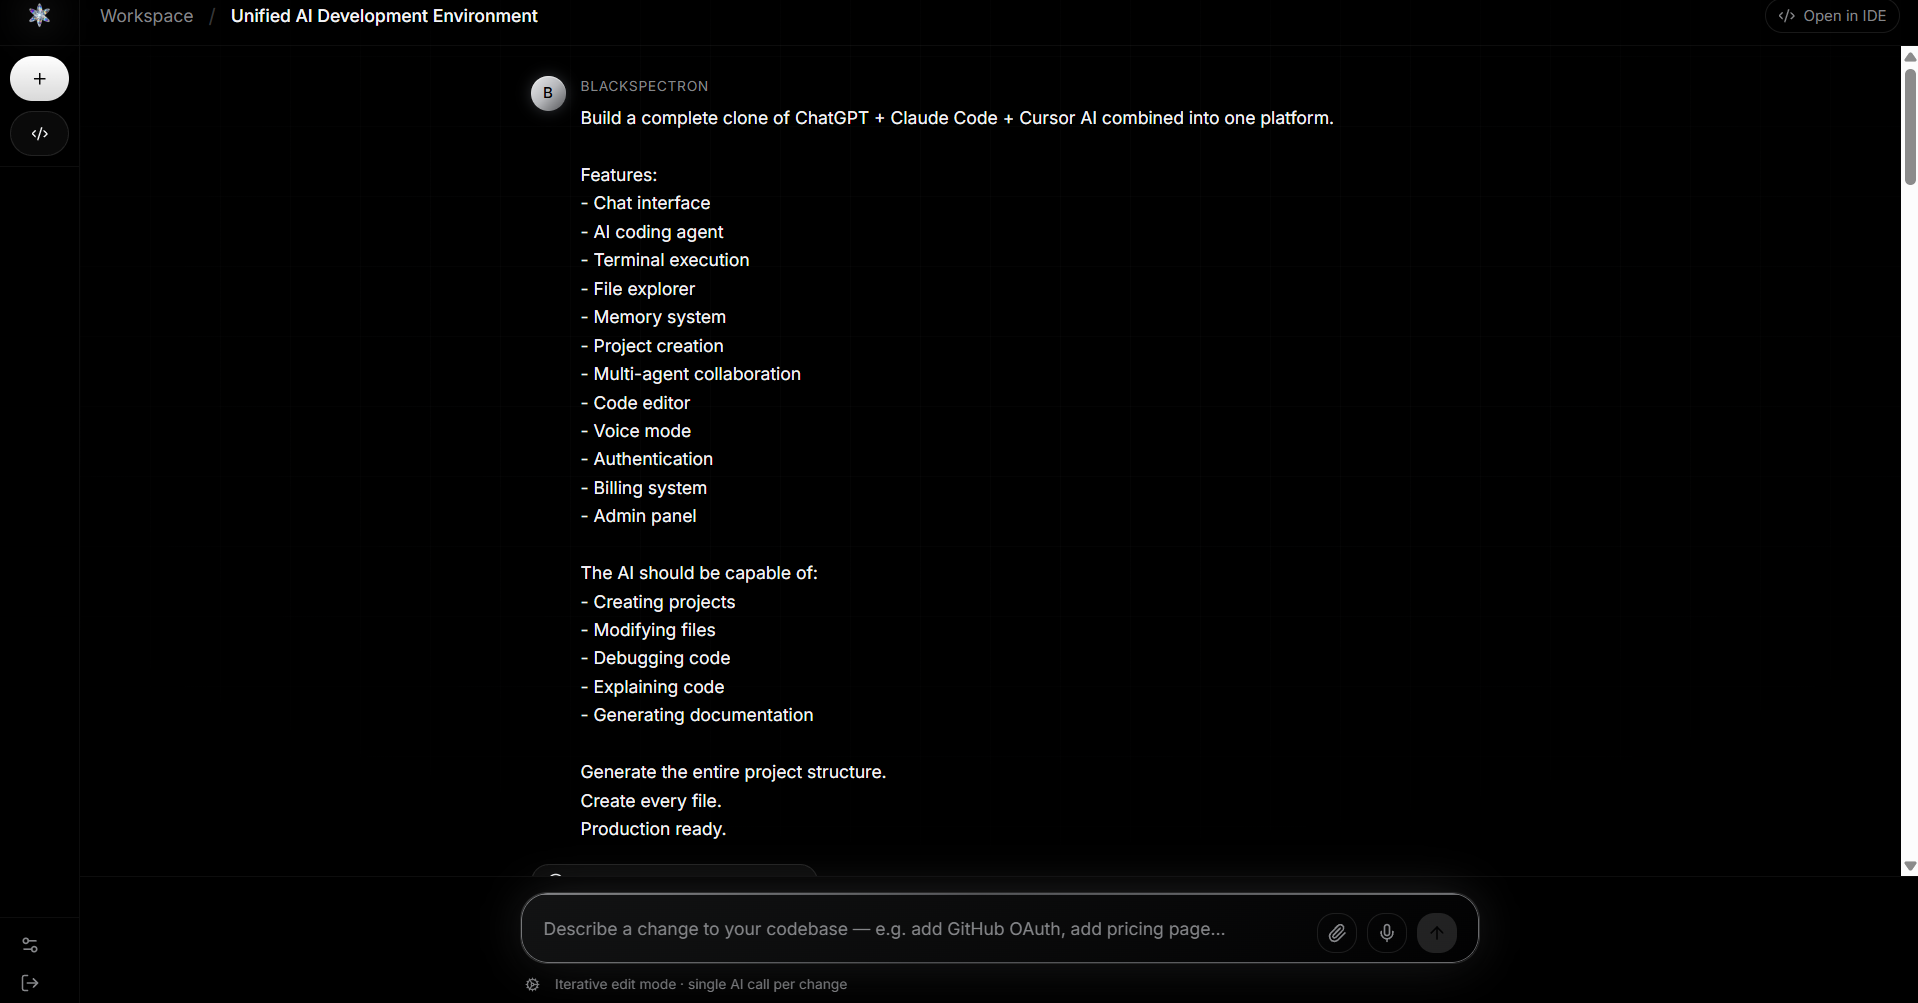Select Unified AI Development Environment title
Image resolution: width=1918 pixels, height=1003 pixels.
[x=384, y=16]
